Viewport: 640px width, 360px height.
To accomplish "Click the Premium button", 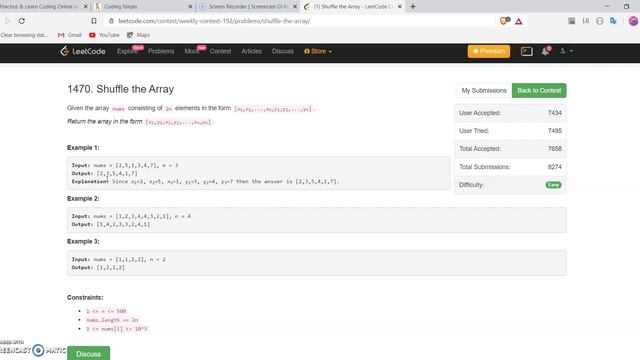I will 489,51.
